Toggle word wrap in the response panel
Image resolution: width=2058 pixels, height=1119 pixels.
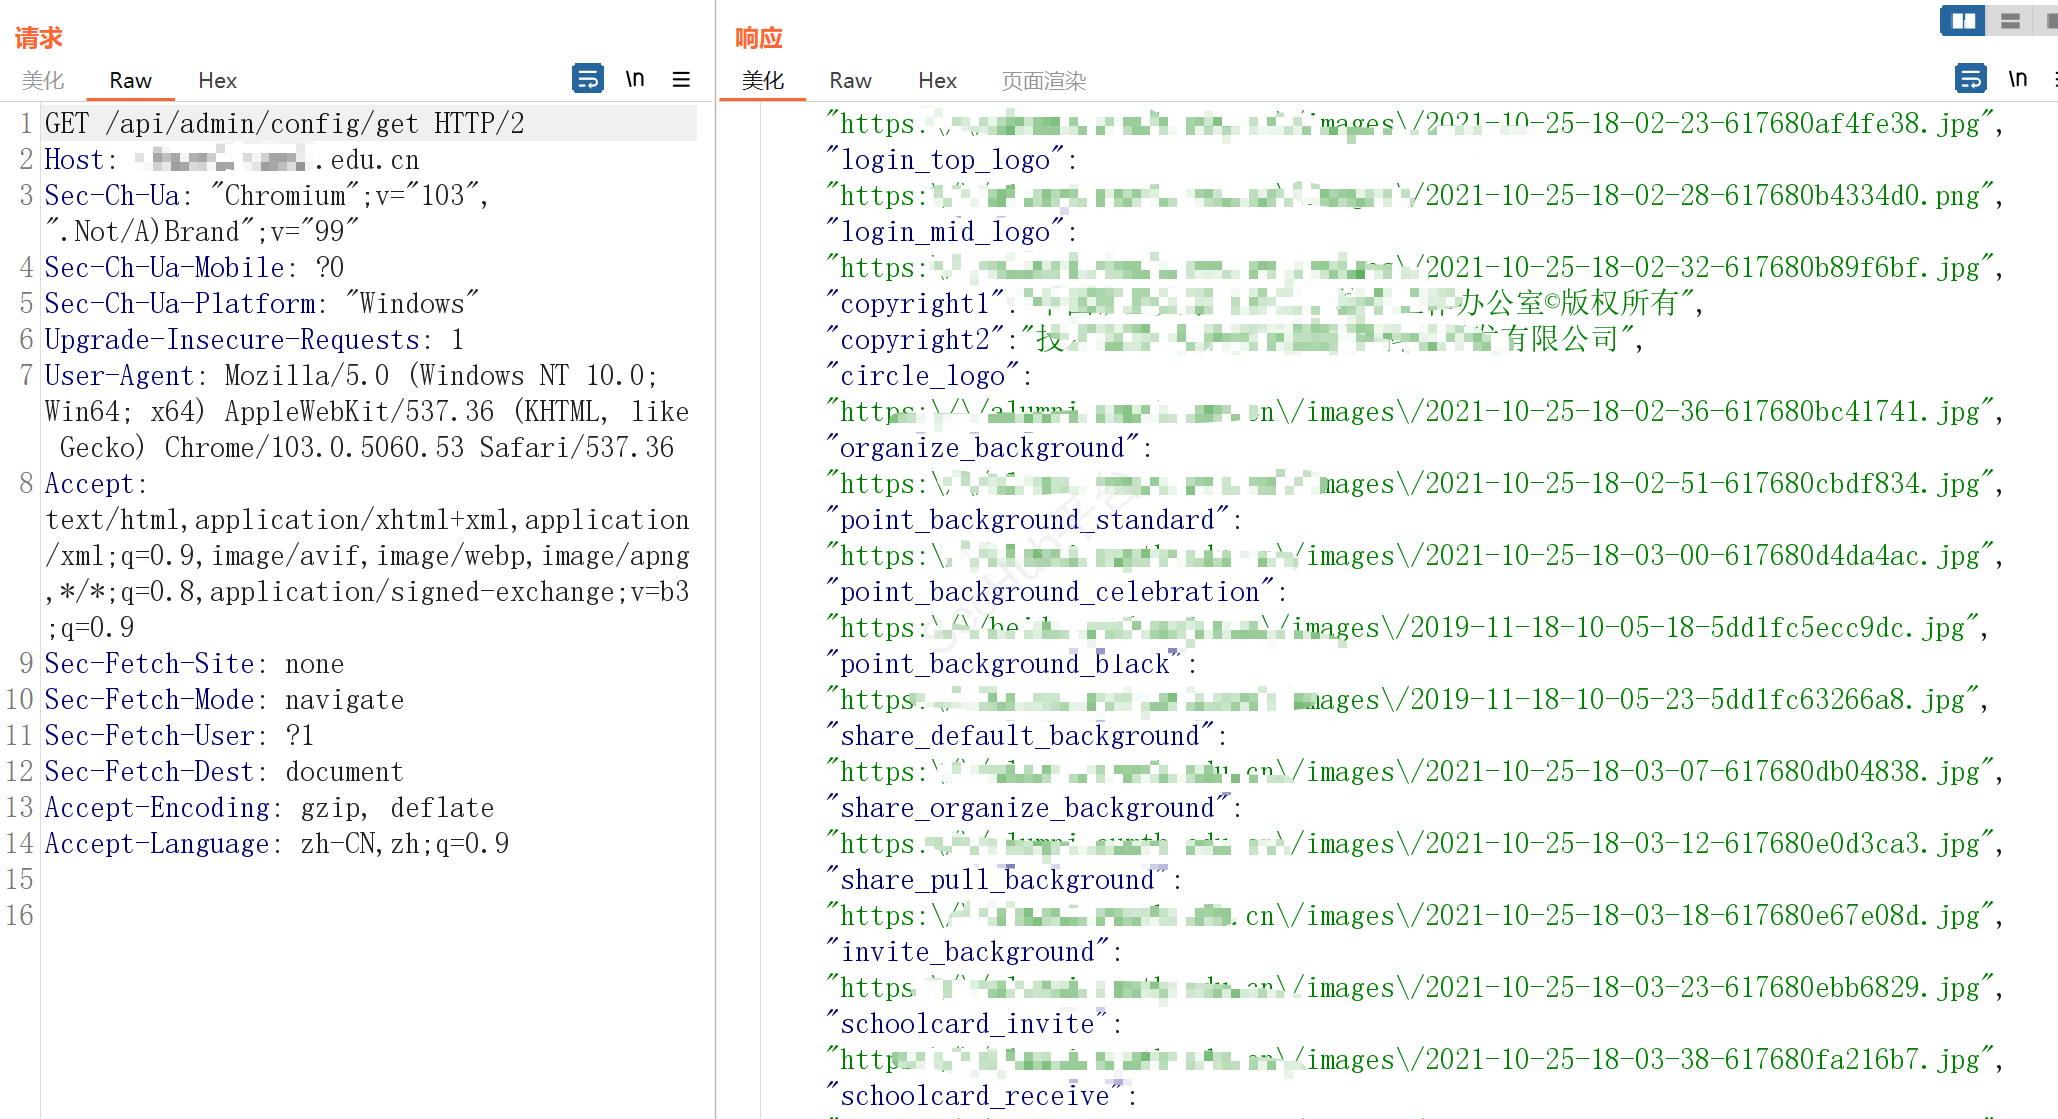(1970, 78)
